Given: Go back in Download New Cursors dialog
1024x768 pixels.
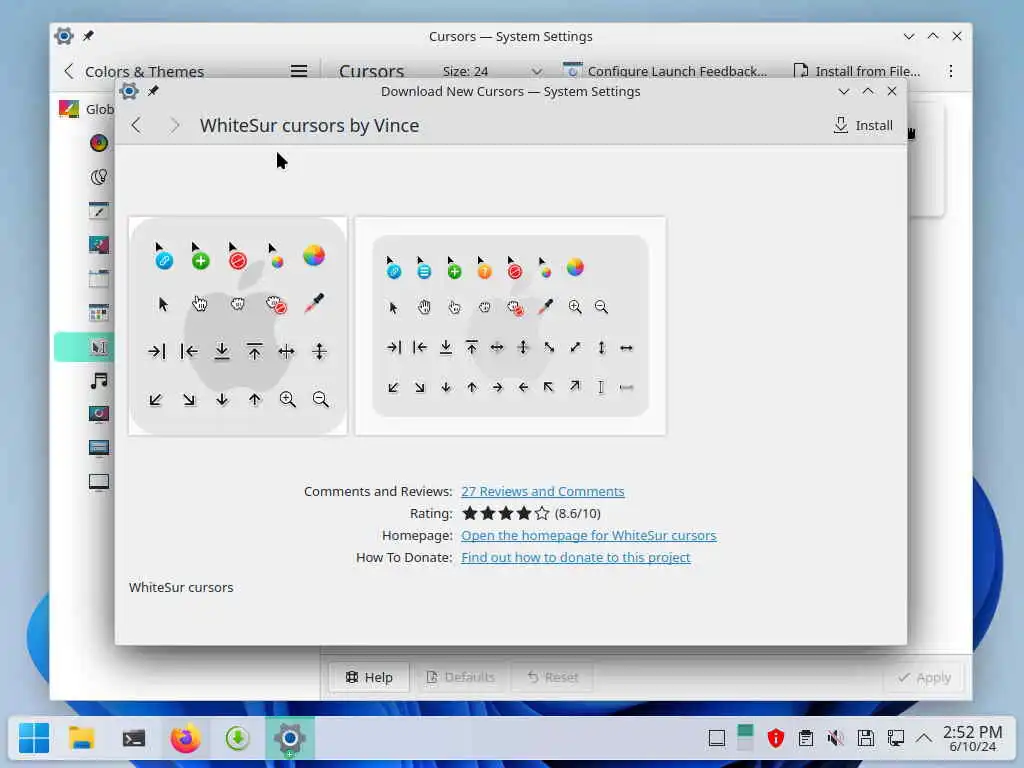Looking at the screenshot, I should 136,125.
